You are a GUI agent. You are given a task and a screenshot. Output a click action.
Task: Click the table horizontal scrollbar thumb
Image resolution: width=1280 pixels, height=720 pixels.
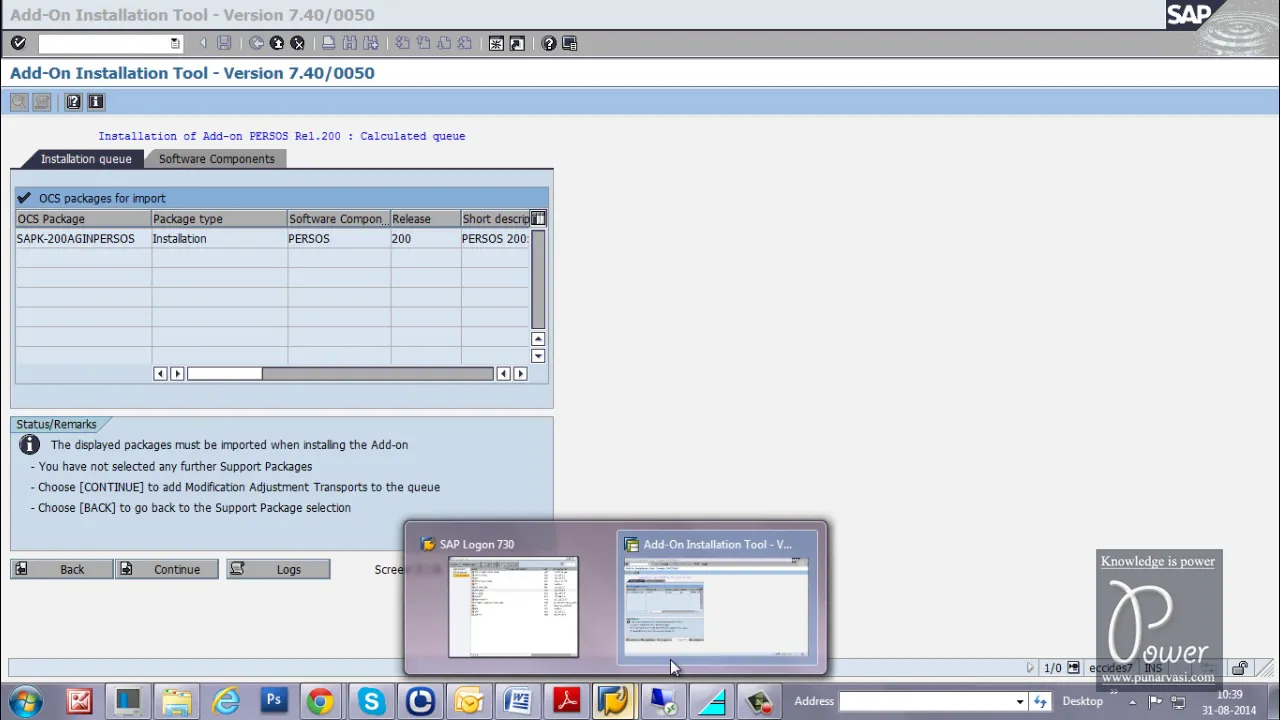pyautogui.click(x=224, y=373)
